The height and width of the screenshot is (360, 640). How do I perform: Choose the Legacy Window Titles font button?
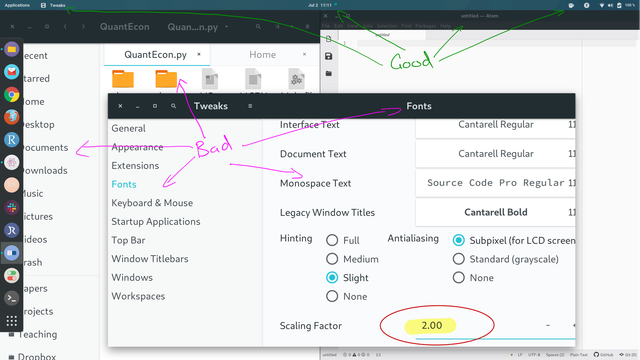[496, 212]
